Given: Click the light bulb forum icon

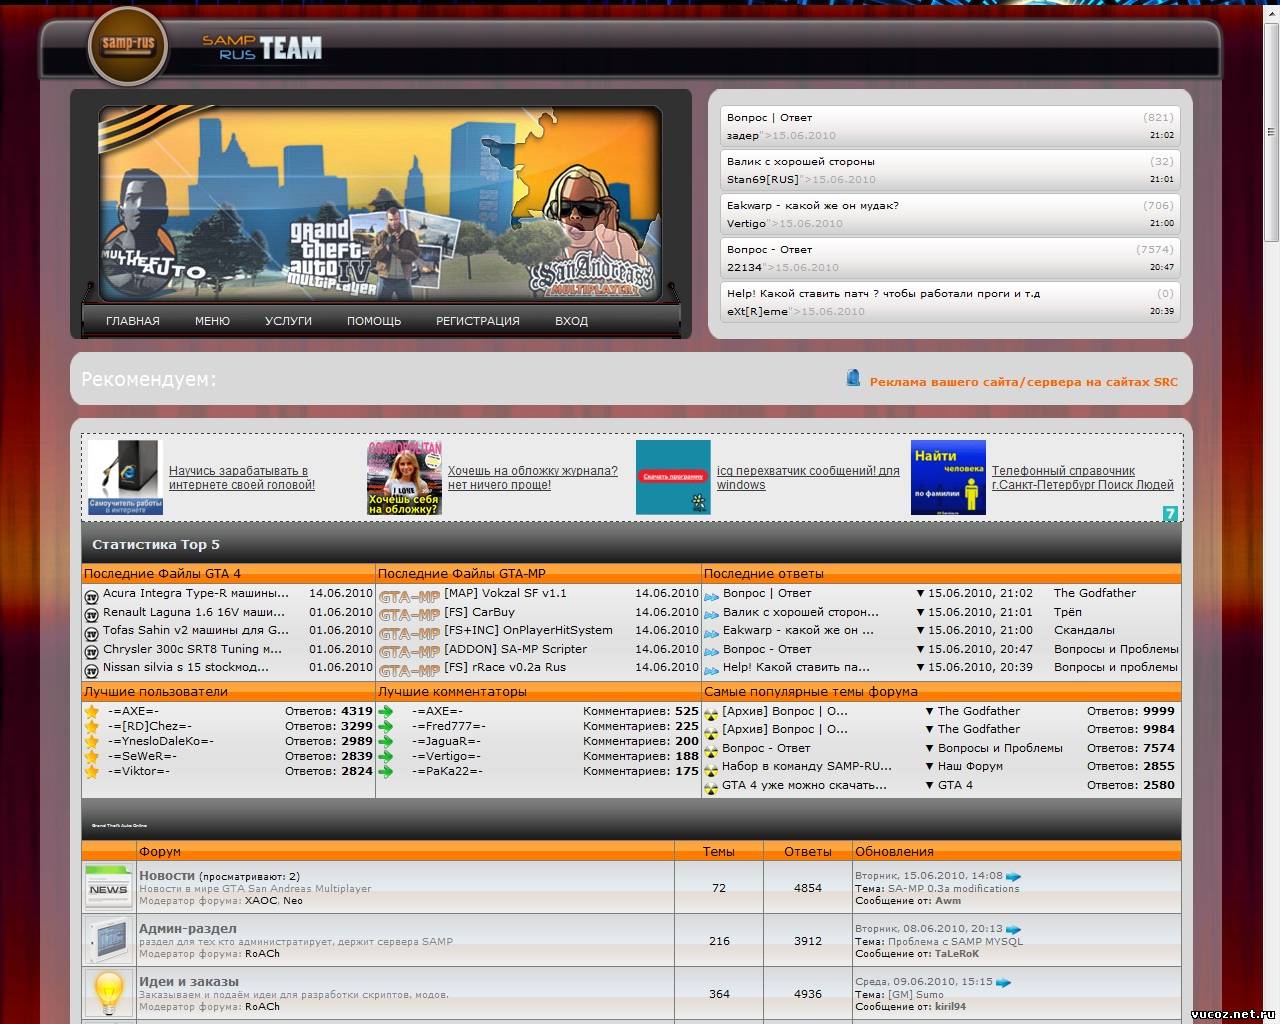Looking at the screenshot, I should 108,993.
